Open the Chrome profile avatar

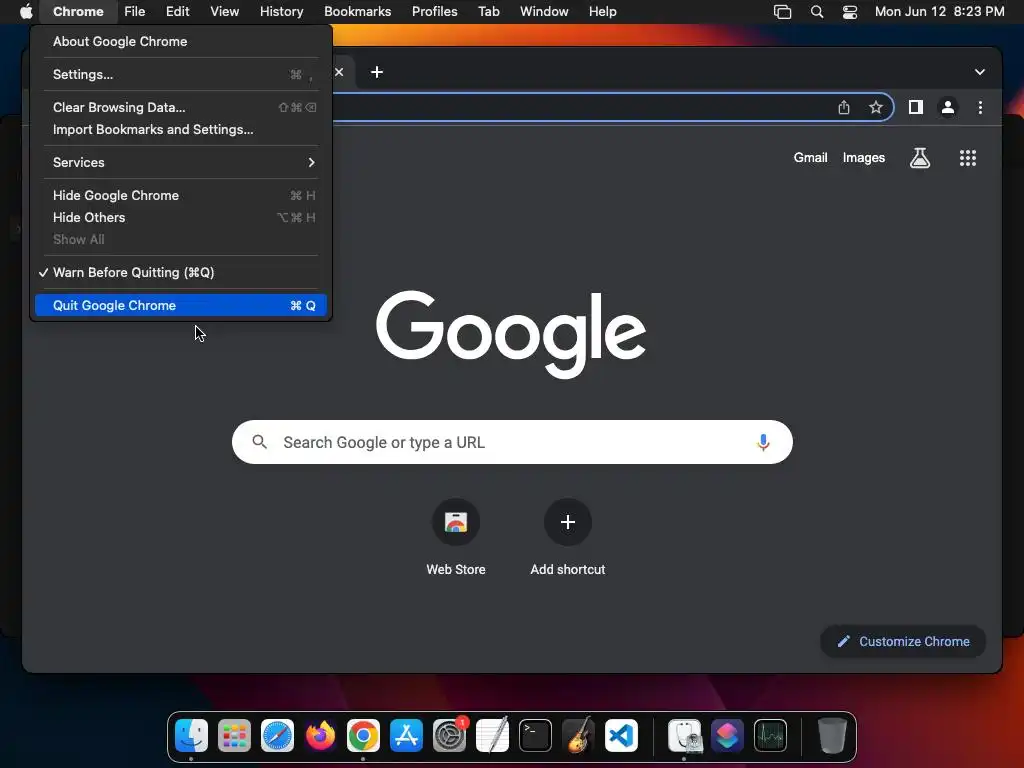(948, 107)
